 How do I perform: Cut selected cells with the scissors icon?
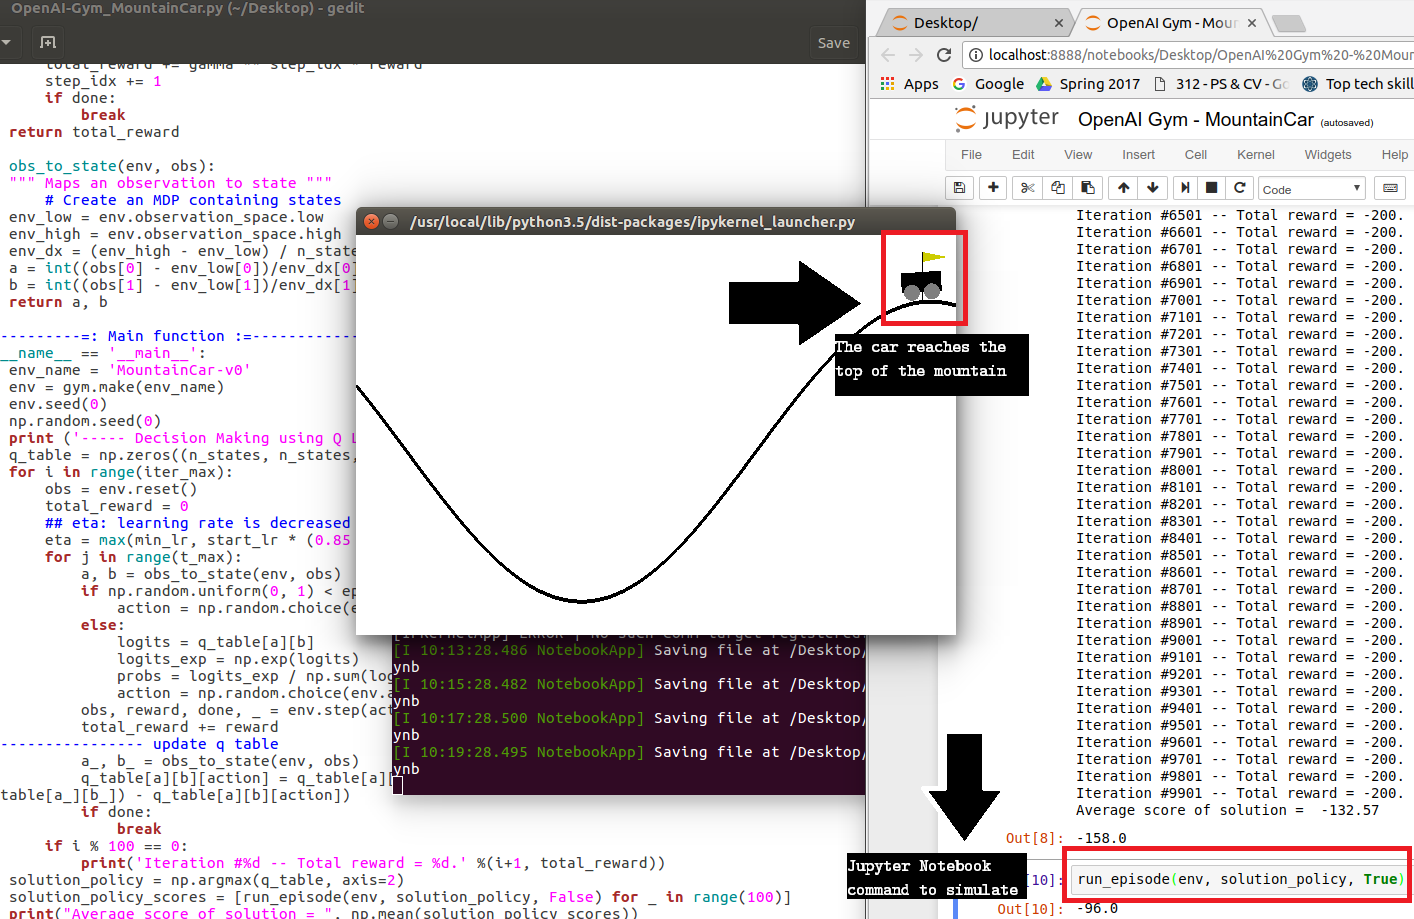tap(1027, 188)
